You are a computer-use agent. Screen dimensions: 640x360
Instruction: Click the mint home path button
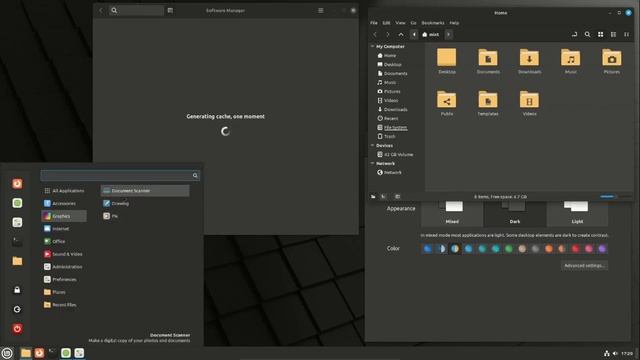pyautogui.click(x=431, y=35)
